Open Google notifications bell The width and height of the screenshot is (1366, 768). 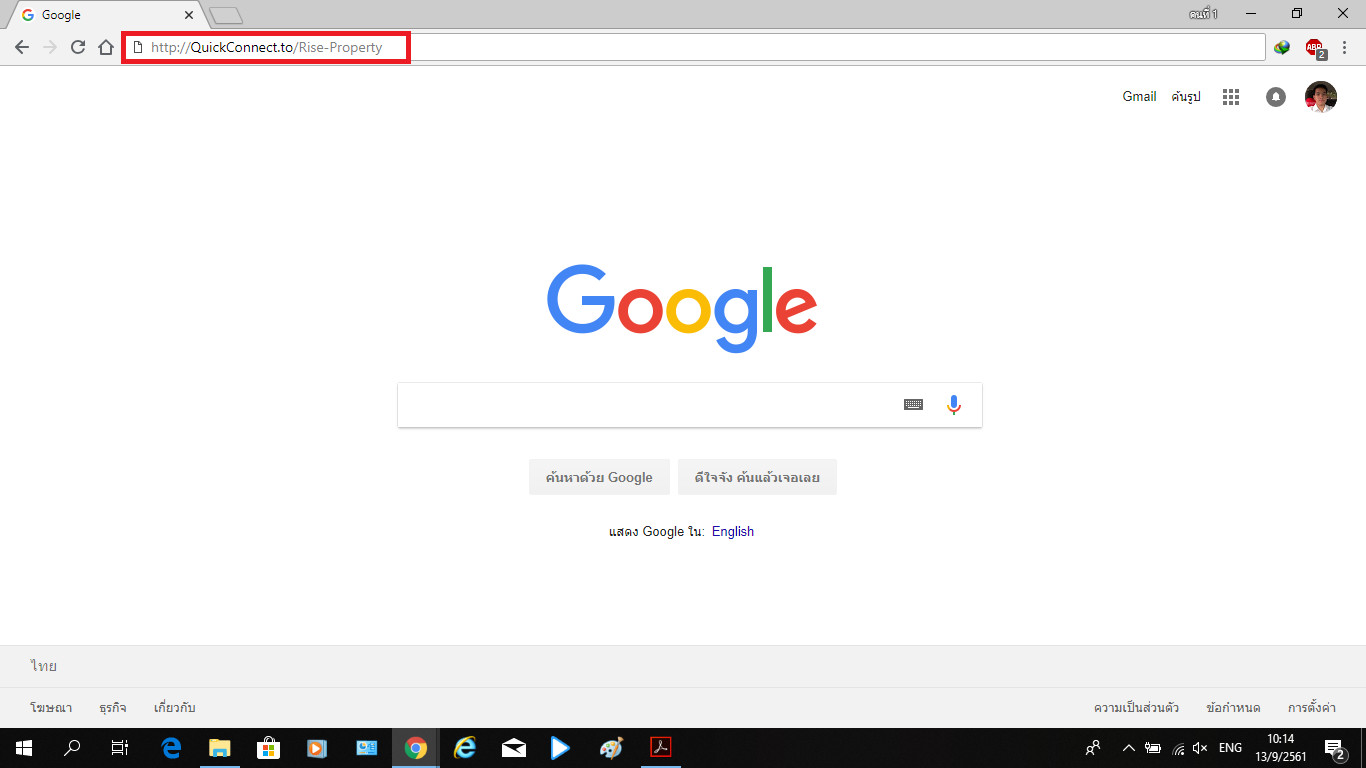(x=1275, y=97)
